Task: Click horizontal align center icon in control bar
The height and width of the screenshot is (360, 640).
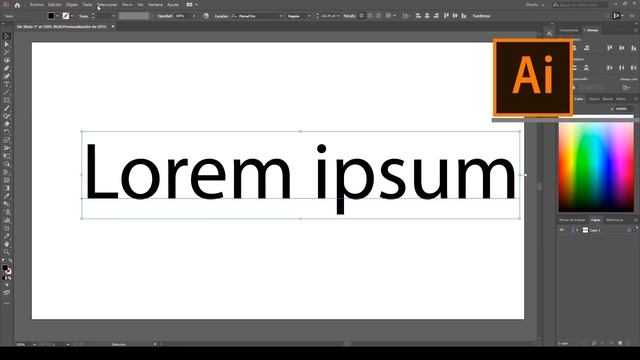Action: pyautogui.click(x=427, y=16)
